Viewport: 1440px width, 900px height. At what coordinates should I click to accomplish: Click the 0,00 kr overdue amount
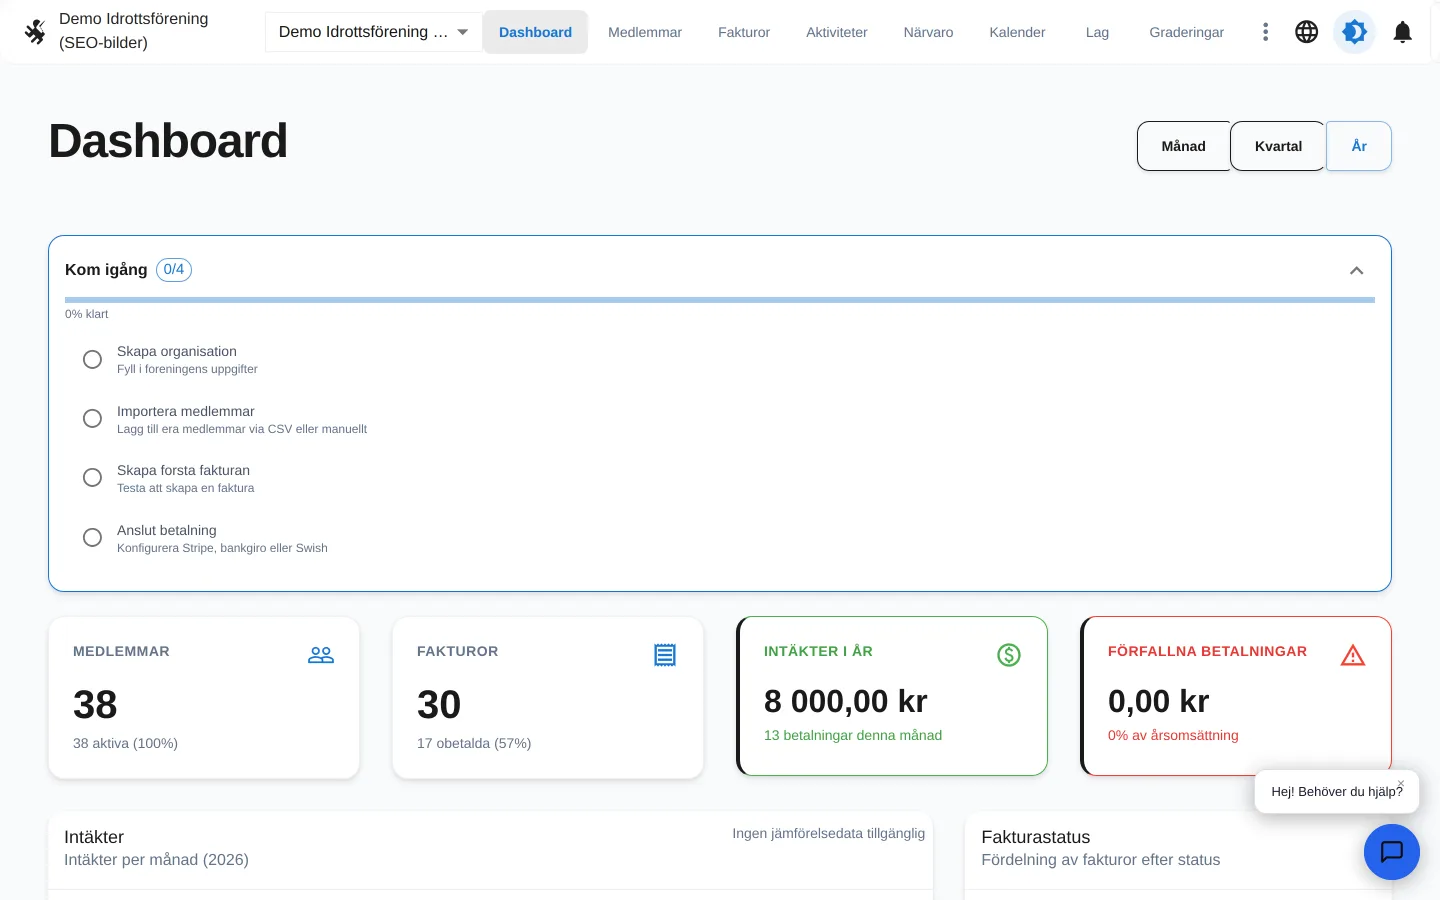pos(1159,702)
